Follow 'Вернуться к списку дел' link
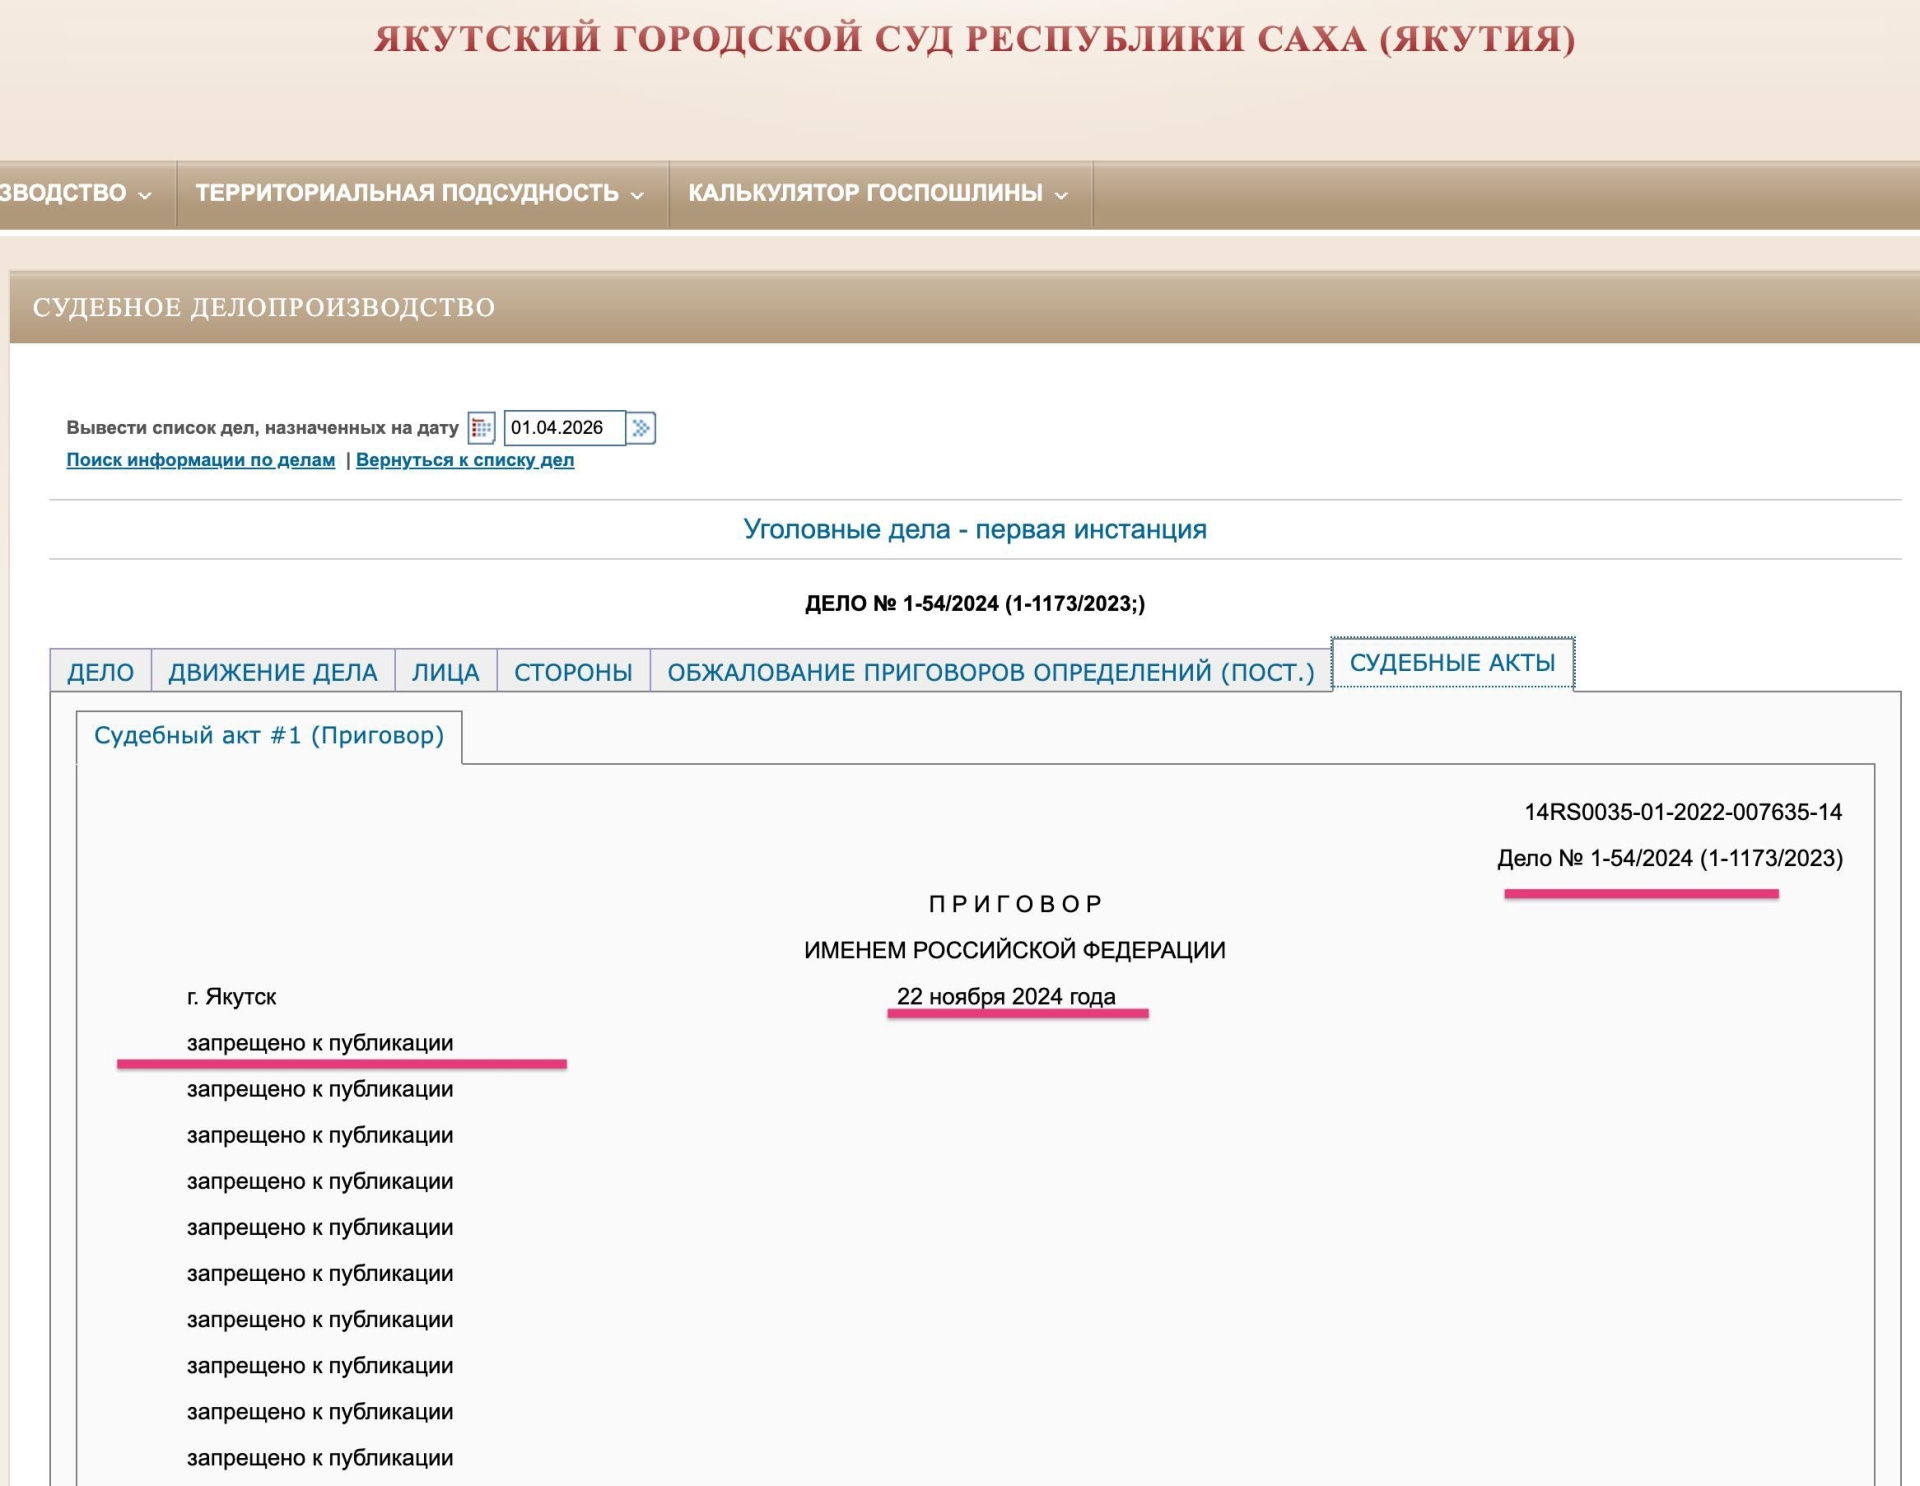Viewport: 1920px width, 1486px height. pyautogui.click(x=465, y=460)
